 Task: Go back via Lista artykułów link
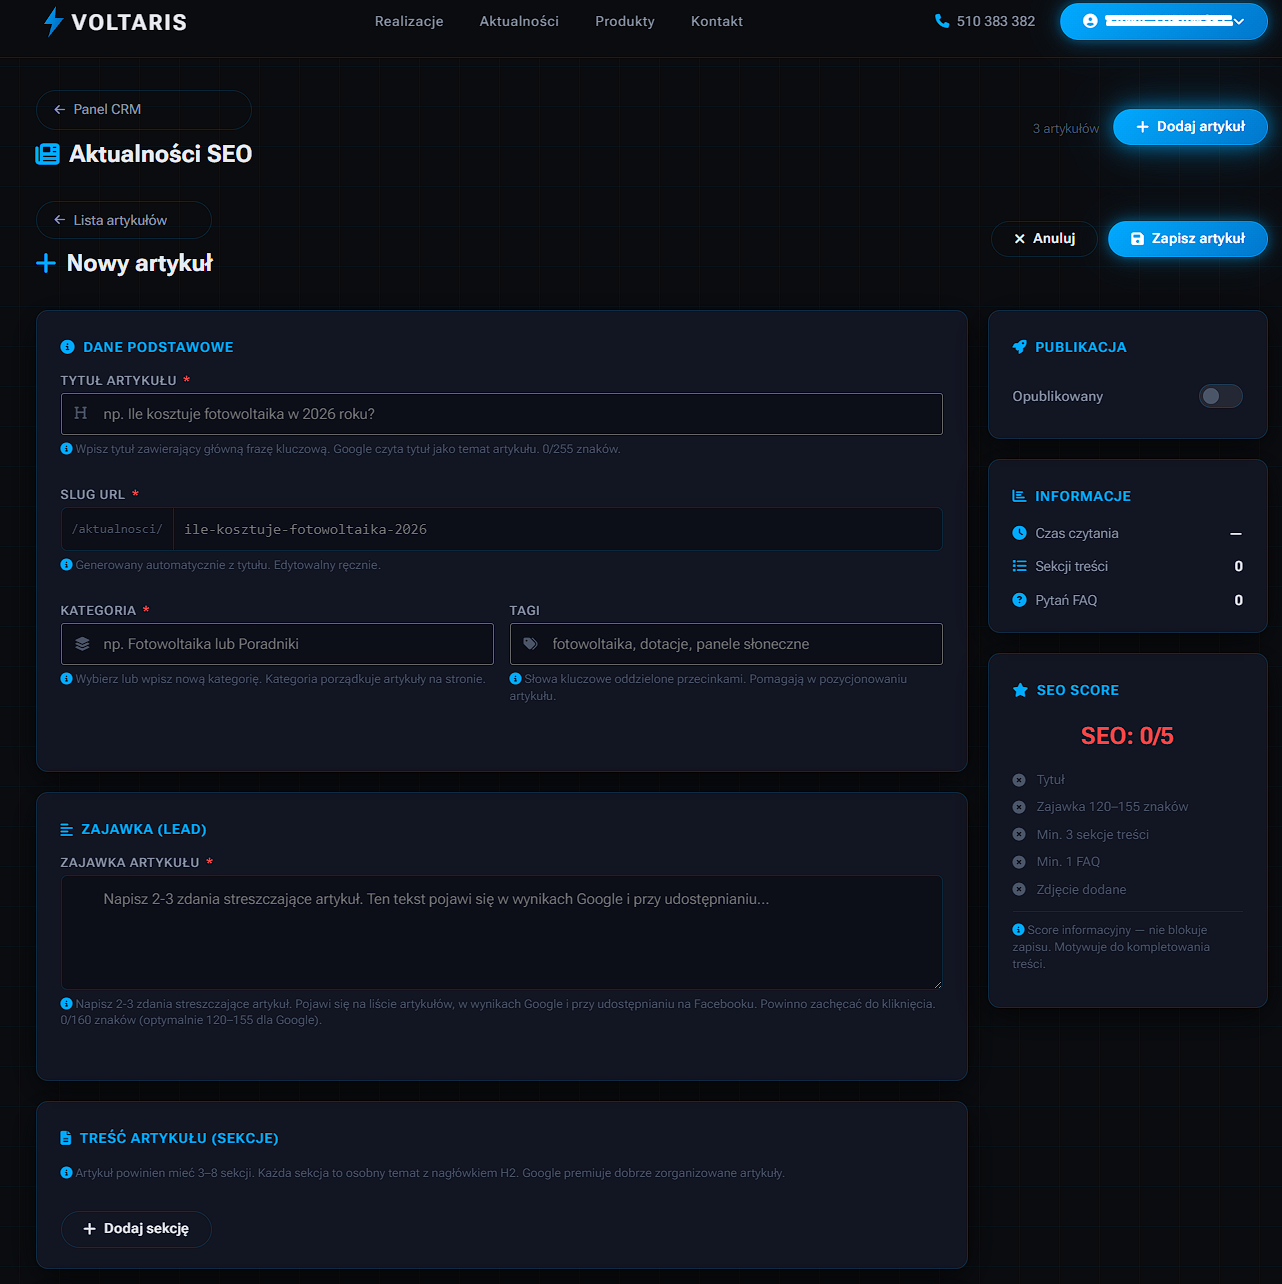tap(123, 220)
